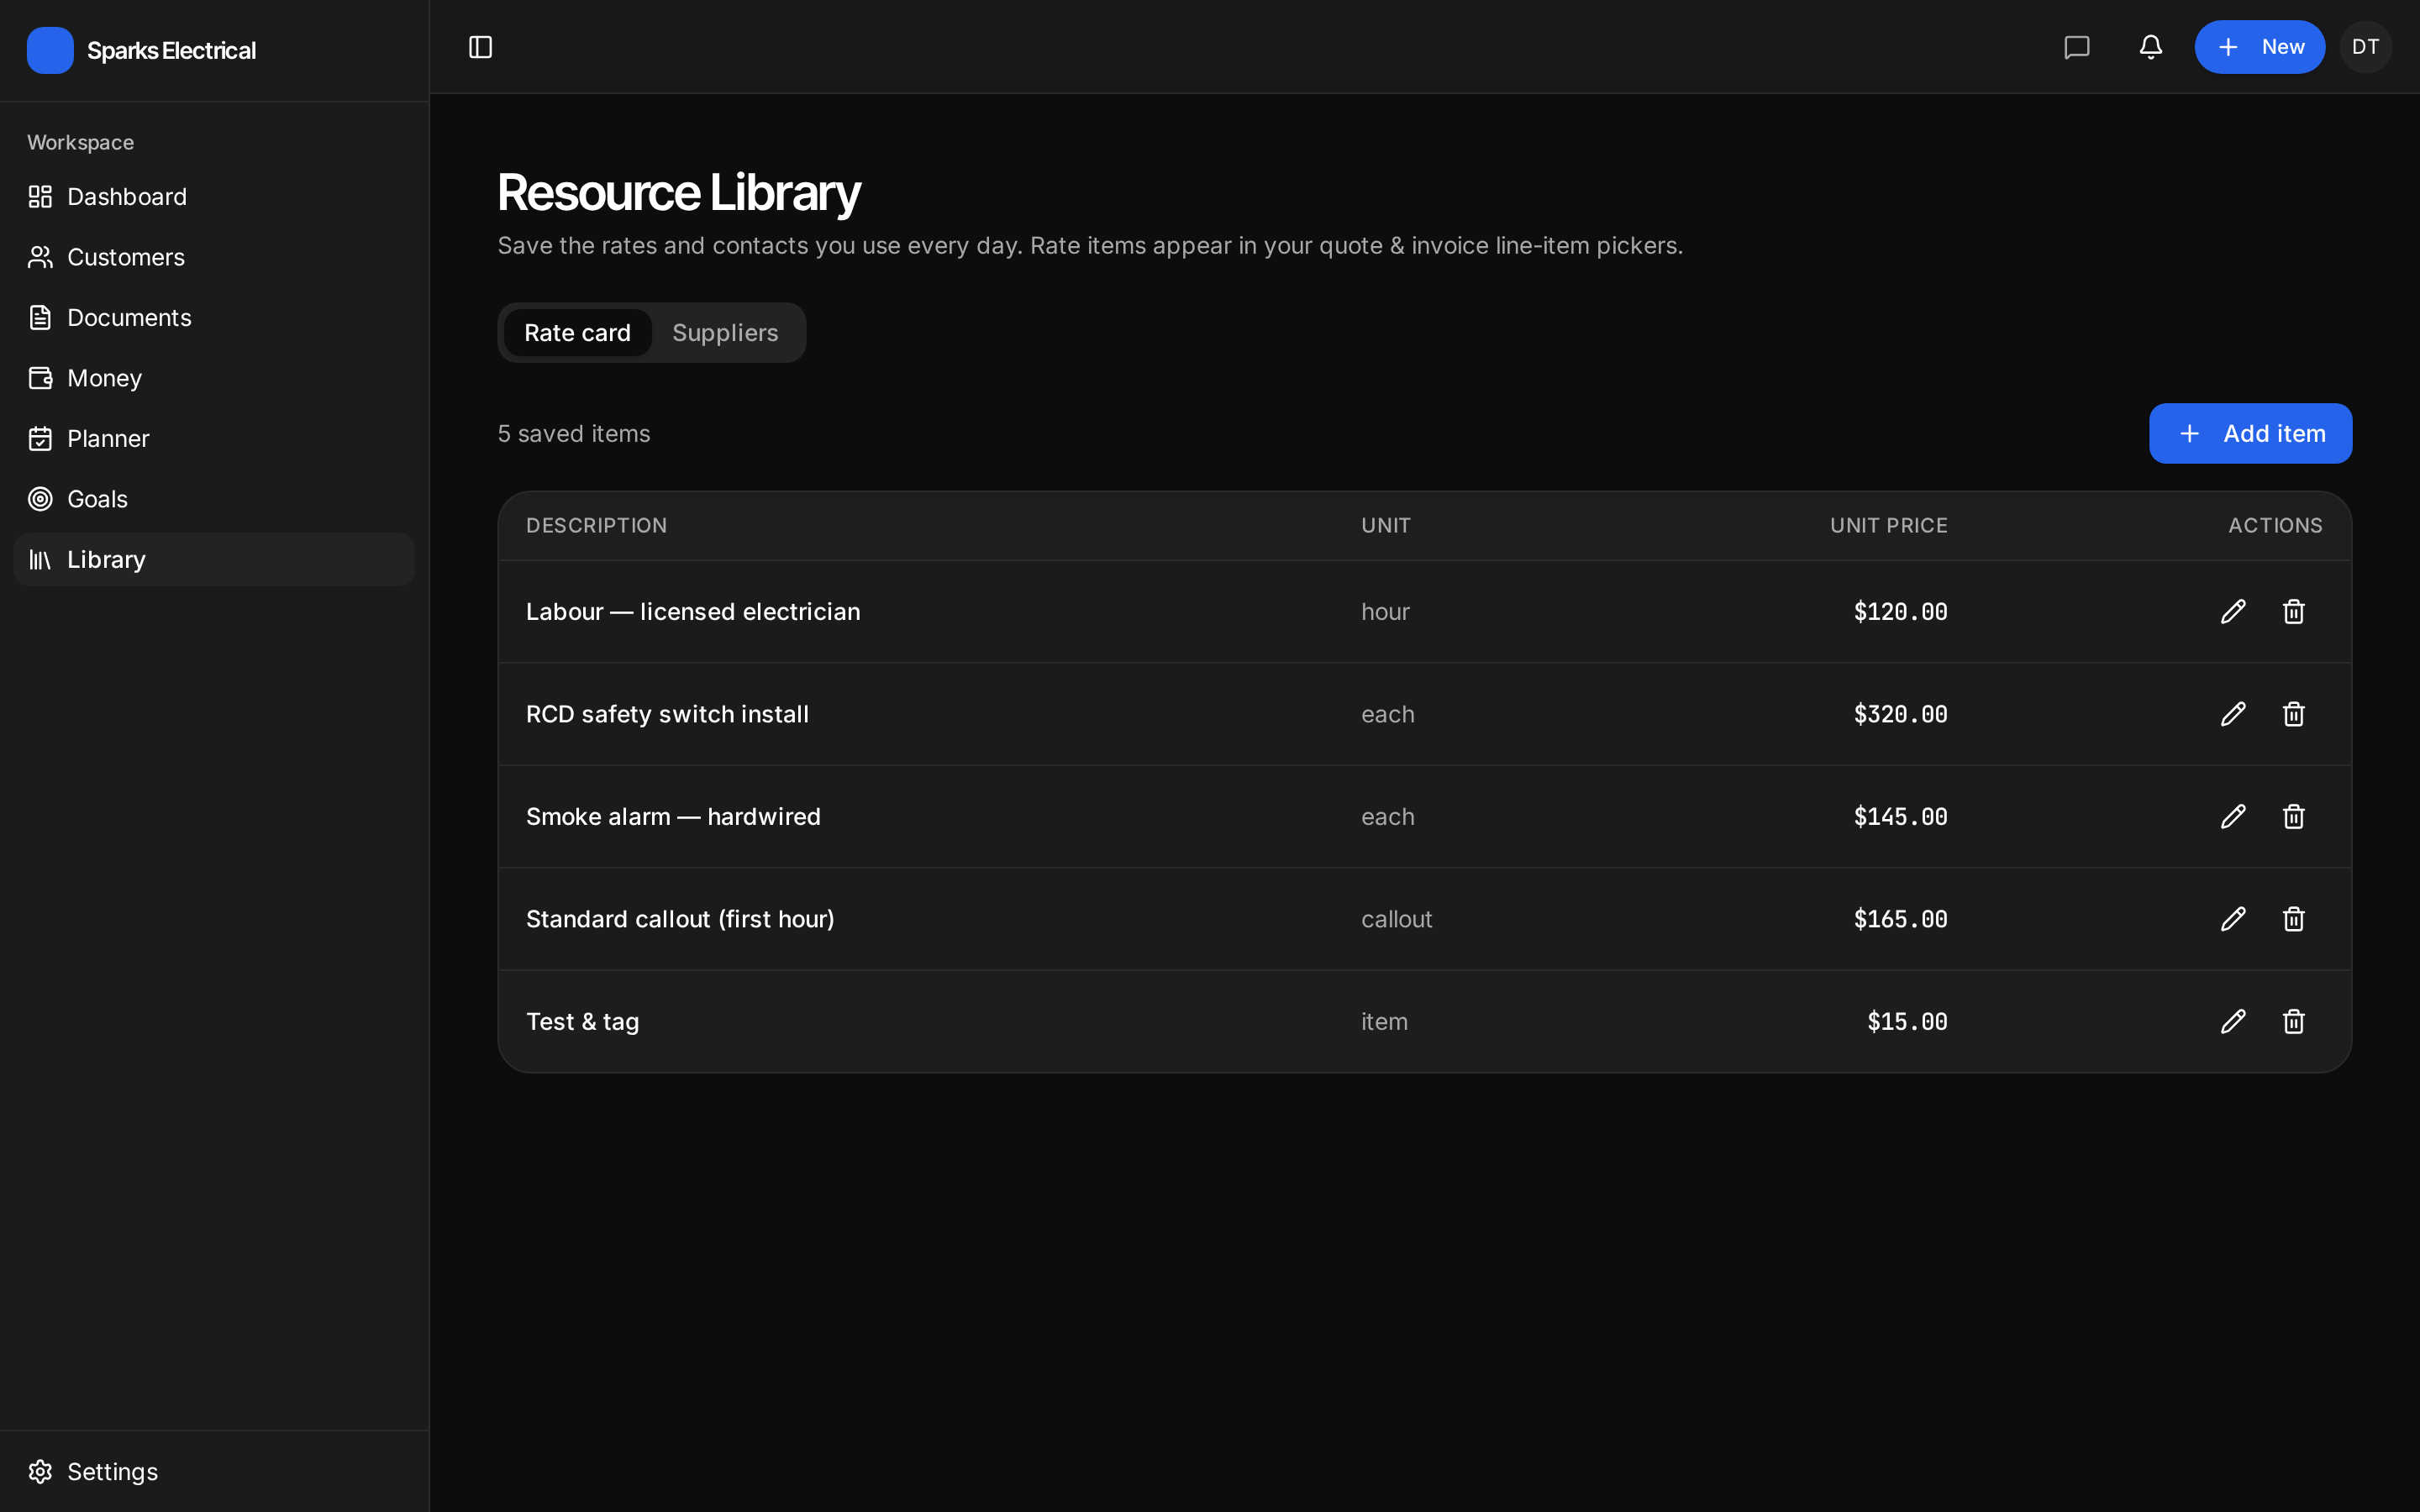The image size is (2420, 1512).
Task: Toggle the sidebar collapse icon
Action: point(480,47)
